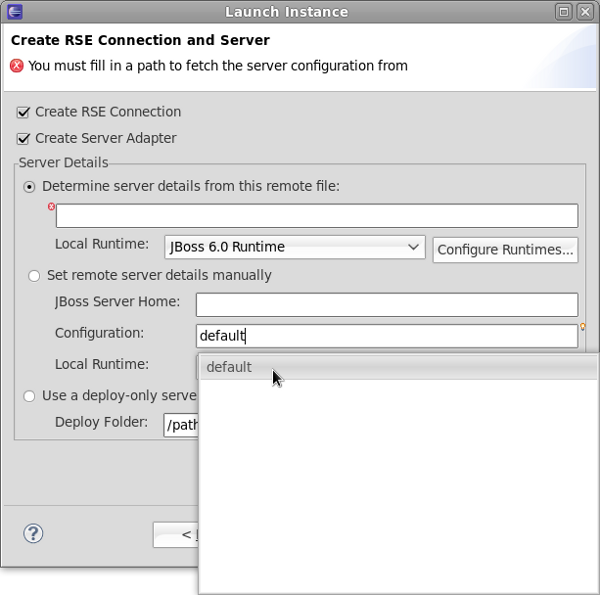Viewport: 600px width, 595px height.
Task: Click the Eclipse icon in title bar
Action: (x=15, y=11)
